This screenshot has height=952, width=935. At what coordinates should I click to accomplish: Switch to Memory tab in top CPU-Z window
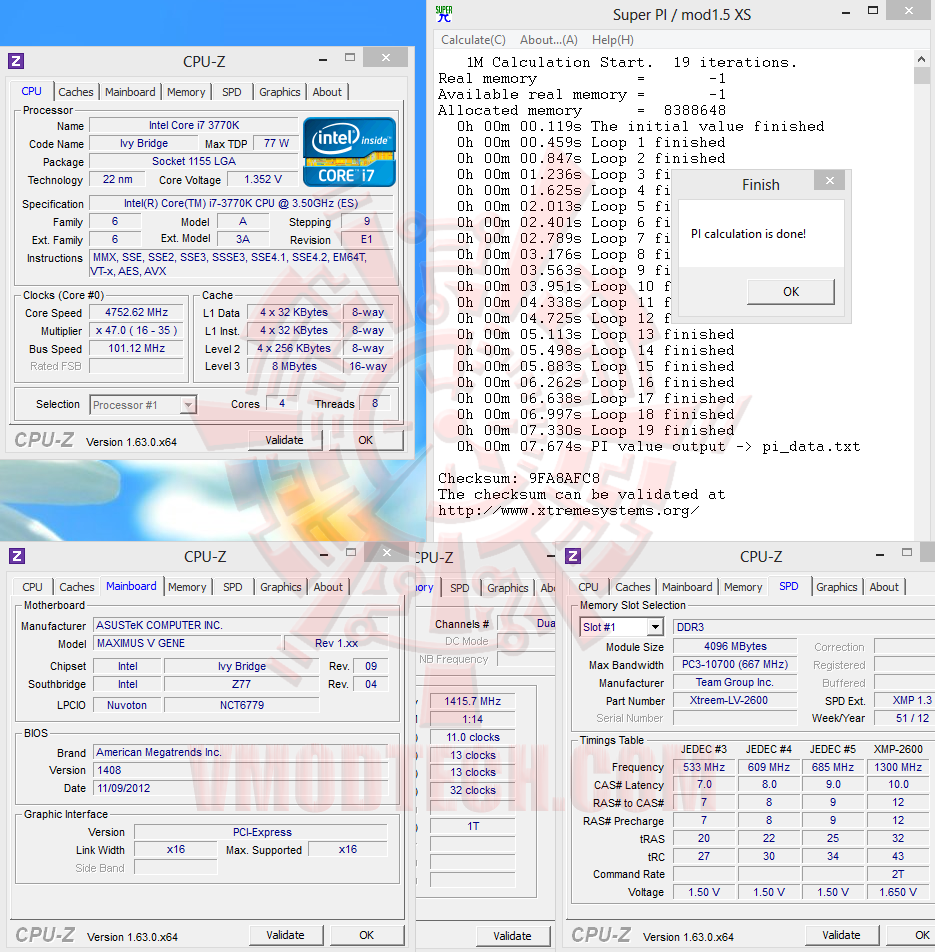point(186,92)
